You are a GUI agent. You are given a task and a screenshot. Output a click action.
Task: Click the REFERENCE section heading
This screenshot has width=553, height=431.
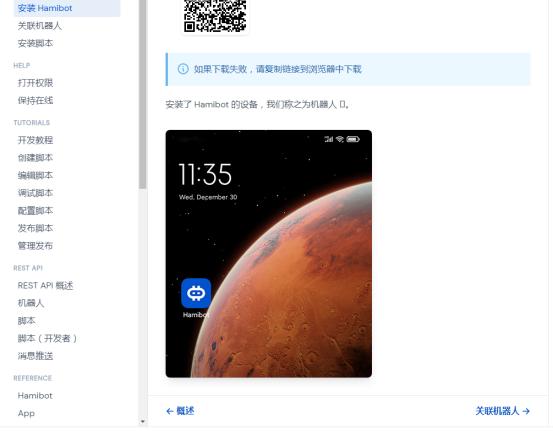tap(32, 378)
